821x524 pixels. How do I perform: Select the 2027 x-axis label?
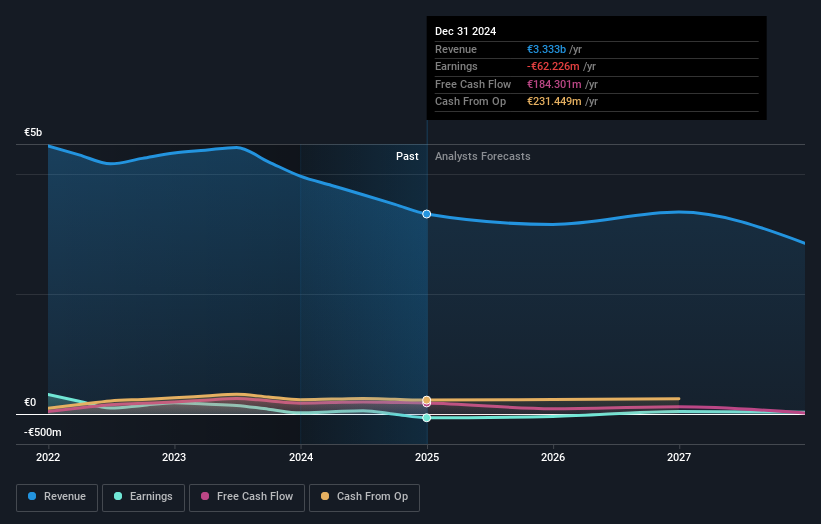[x=679, y=458]
